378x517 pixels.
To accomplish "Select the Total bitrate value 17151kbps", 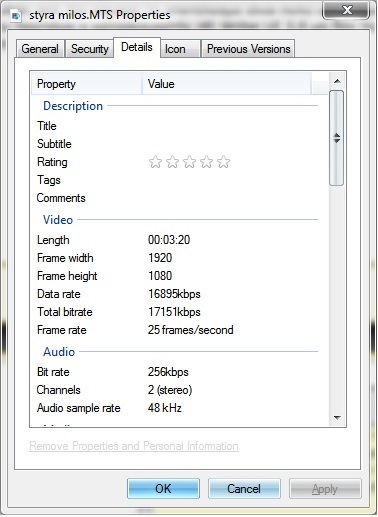I will 174,312.
